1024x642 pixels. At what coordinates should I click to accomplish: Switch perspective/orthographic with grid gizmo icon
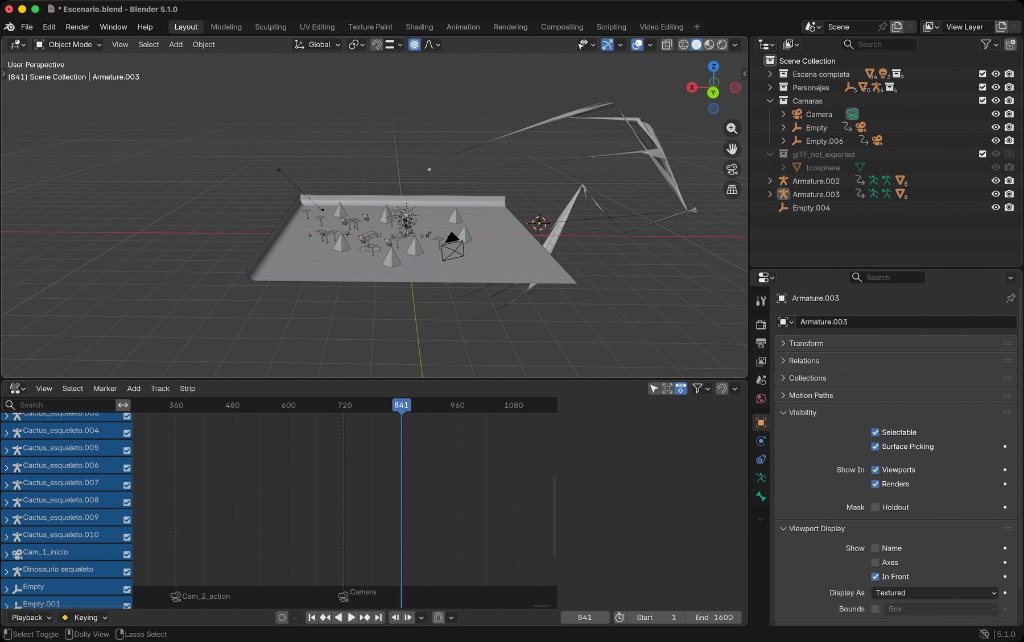tap(732, 189)
